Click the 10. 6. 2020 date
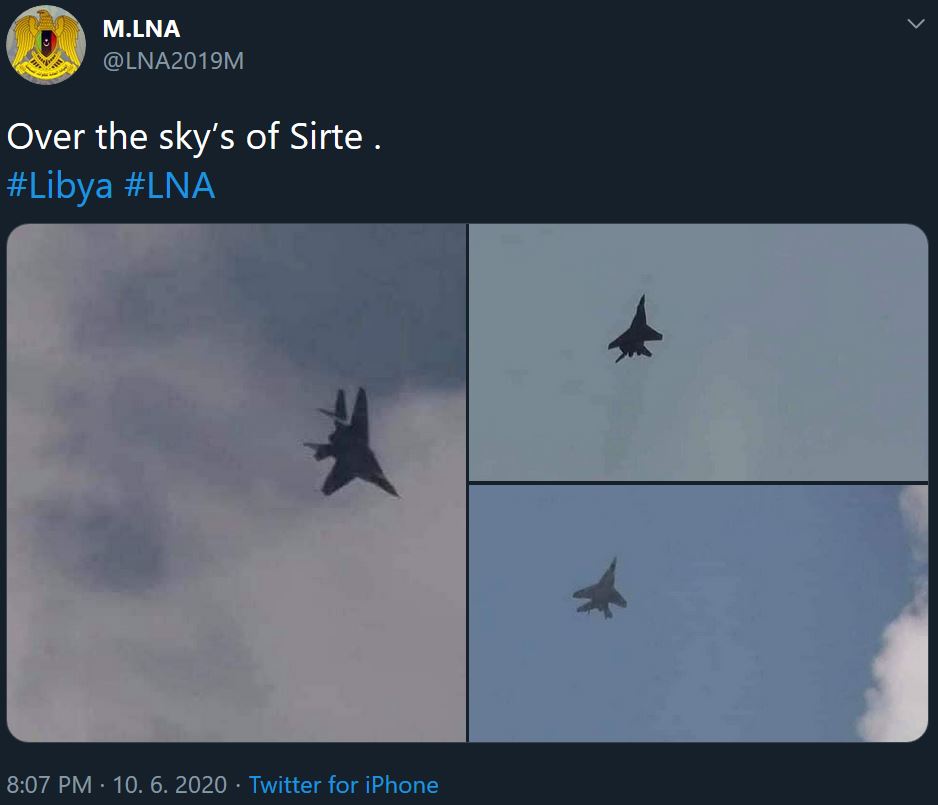Viewport: 938px width, 805px height. (169, 785)
